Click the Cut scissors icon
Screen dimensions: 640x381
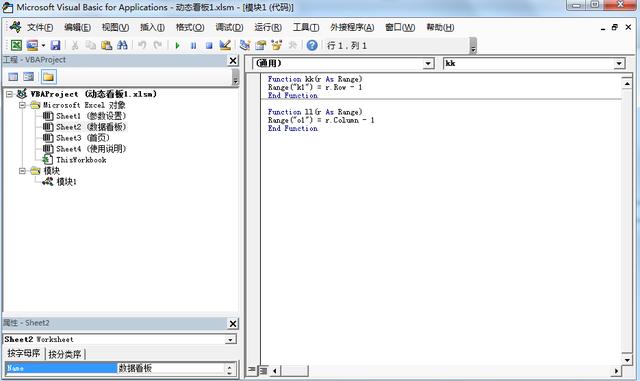pyautogui.click(x=75, y=45)
